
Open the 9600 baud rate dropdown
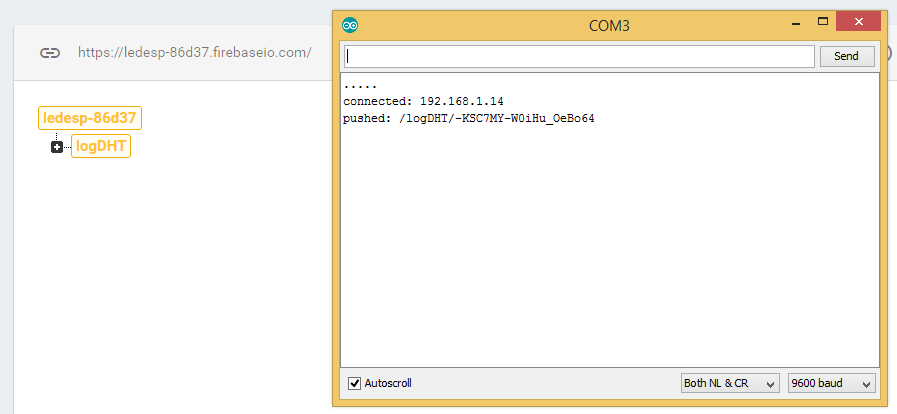(x=831, y=383)
